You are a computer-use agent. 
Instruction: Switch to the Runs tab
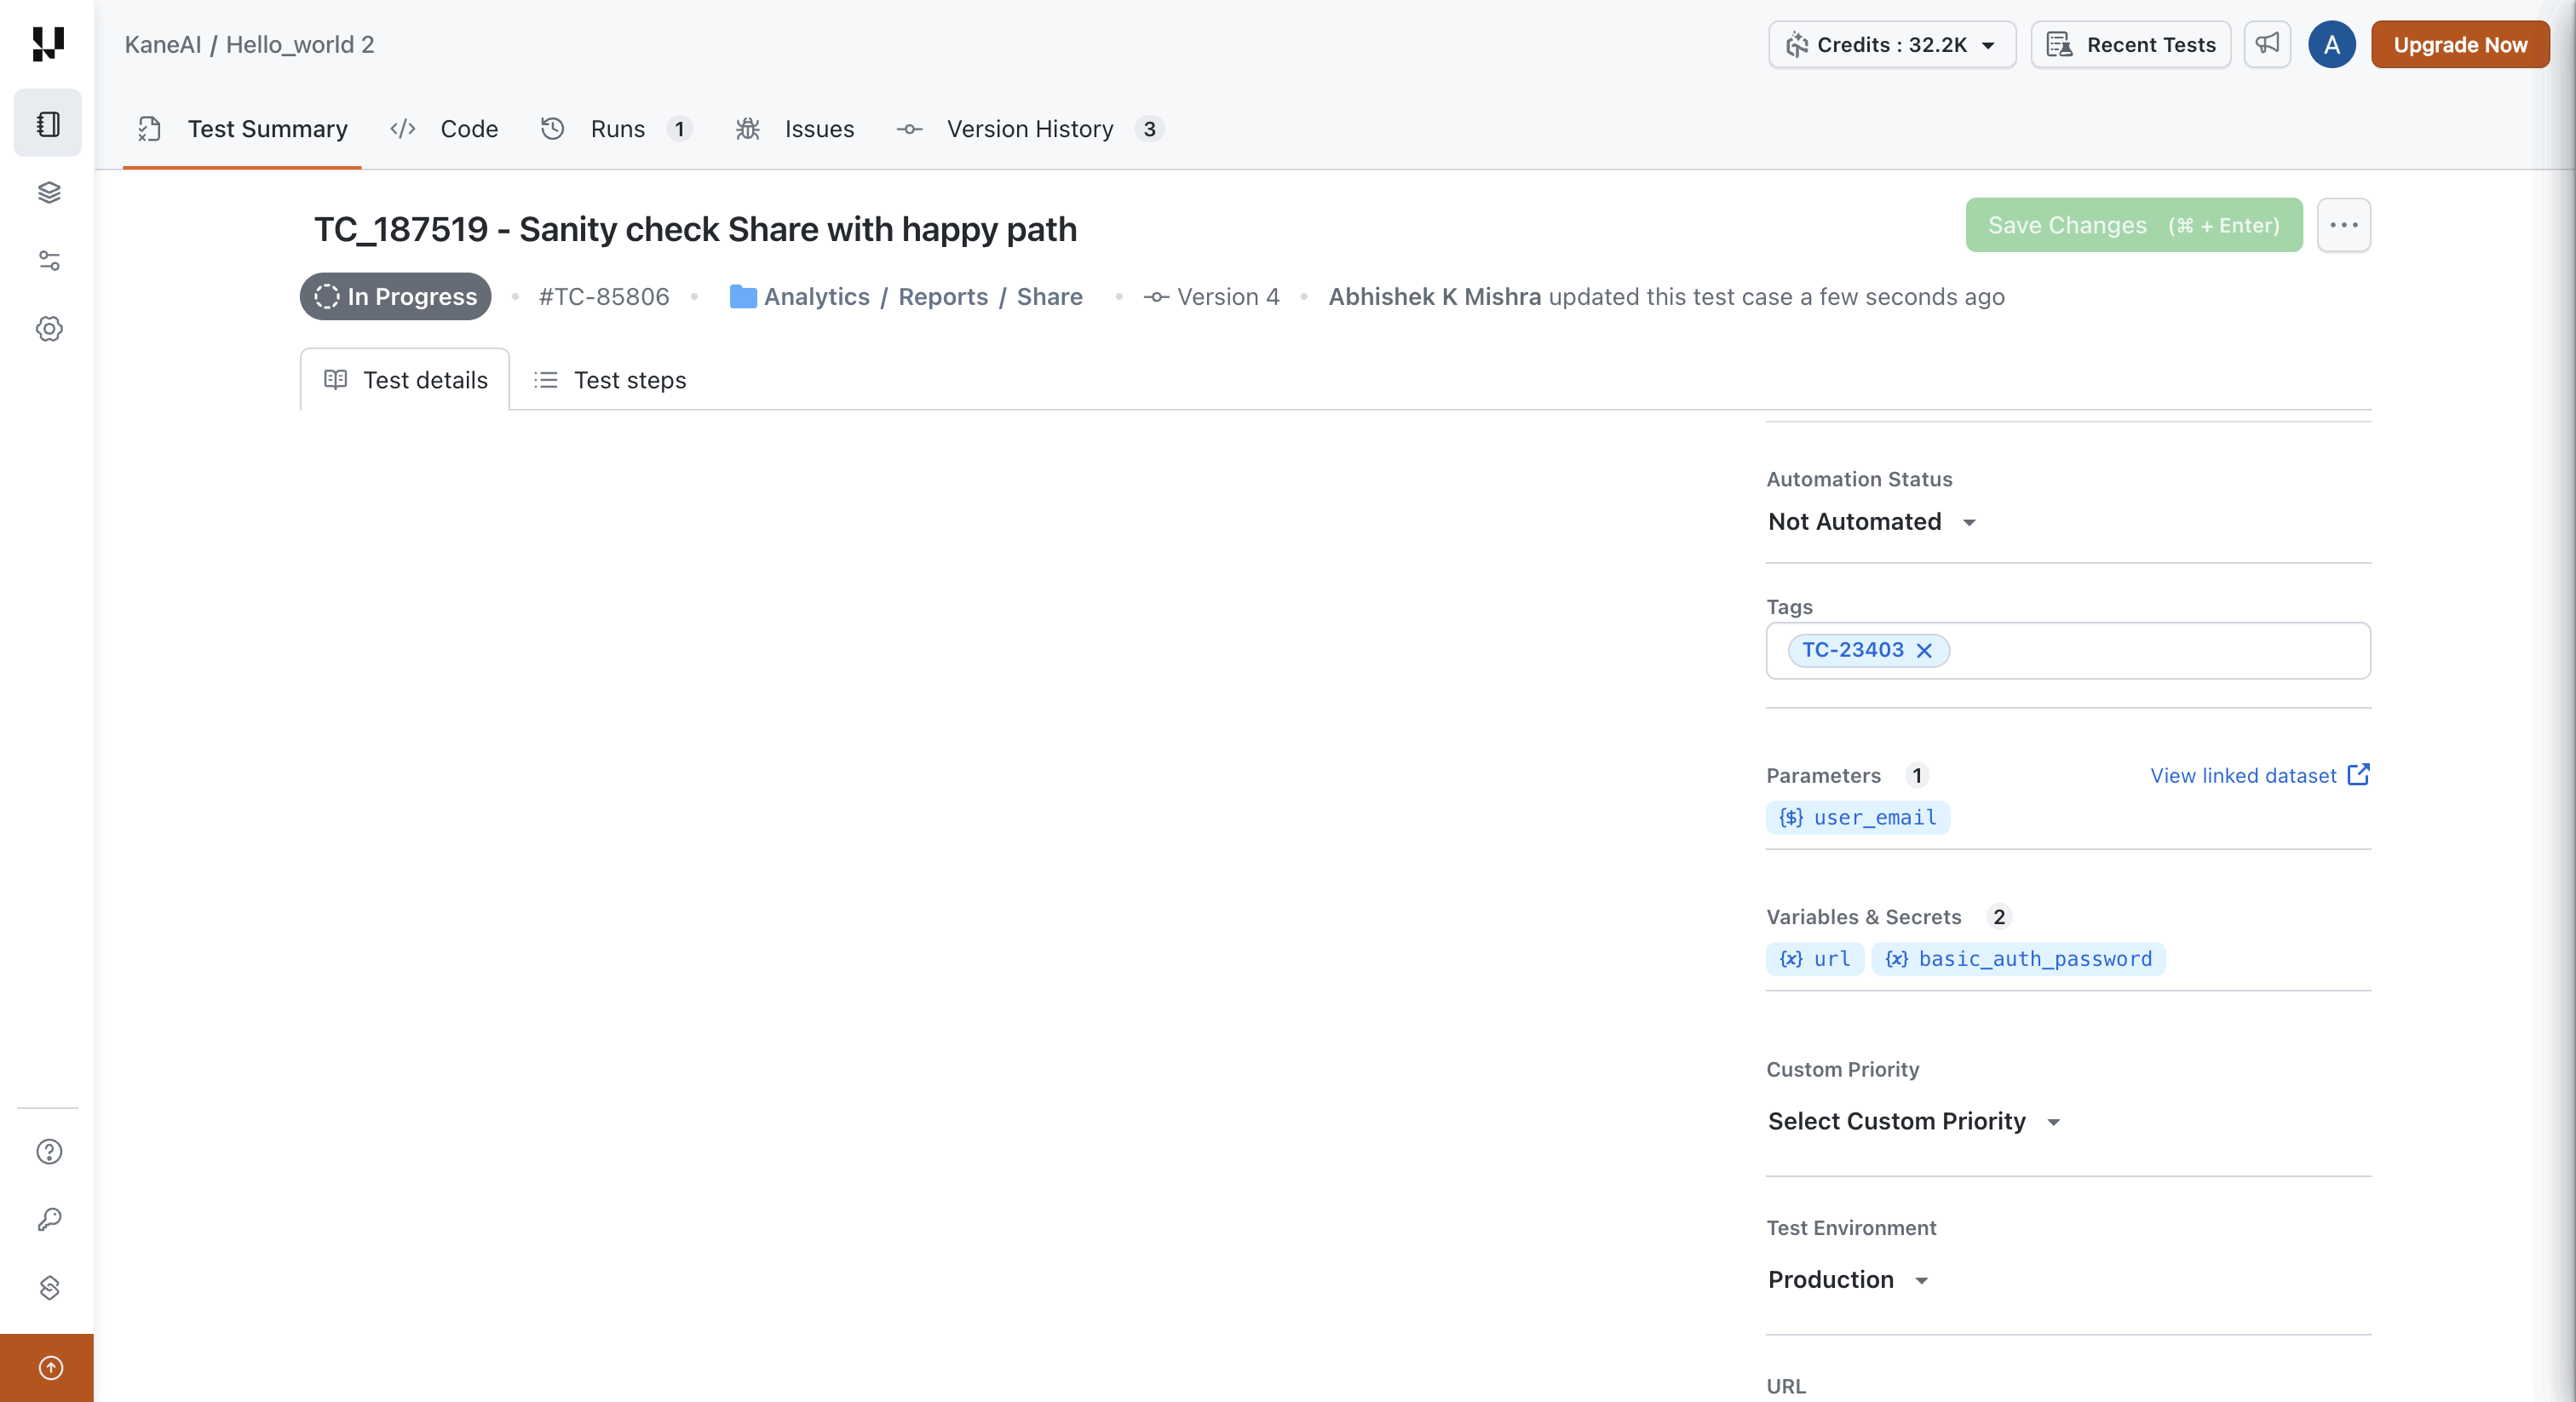click(616, 129)
